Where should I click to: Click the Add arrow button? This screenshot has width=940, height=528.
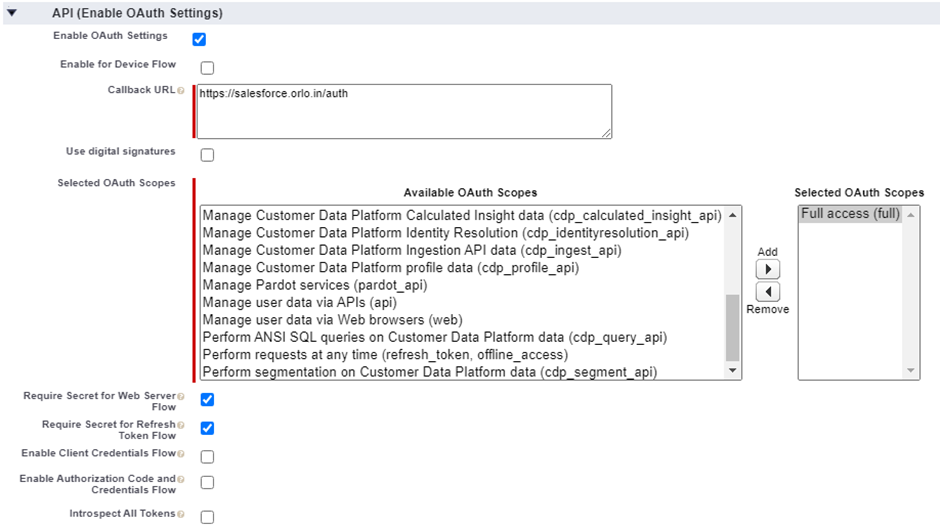click(x=767, y=270)
